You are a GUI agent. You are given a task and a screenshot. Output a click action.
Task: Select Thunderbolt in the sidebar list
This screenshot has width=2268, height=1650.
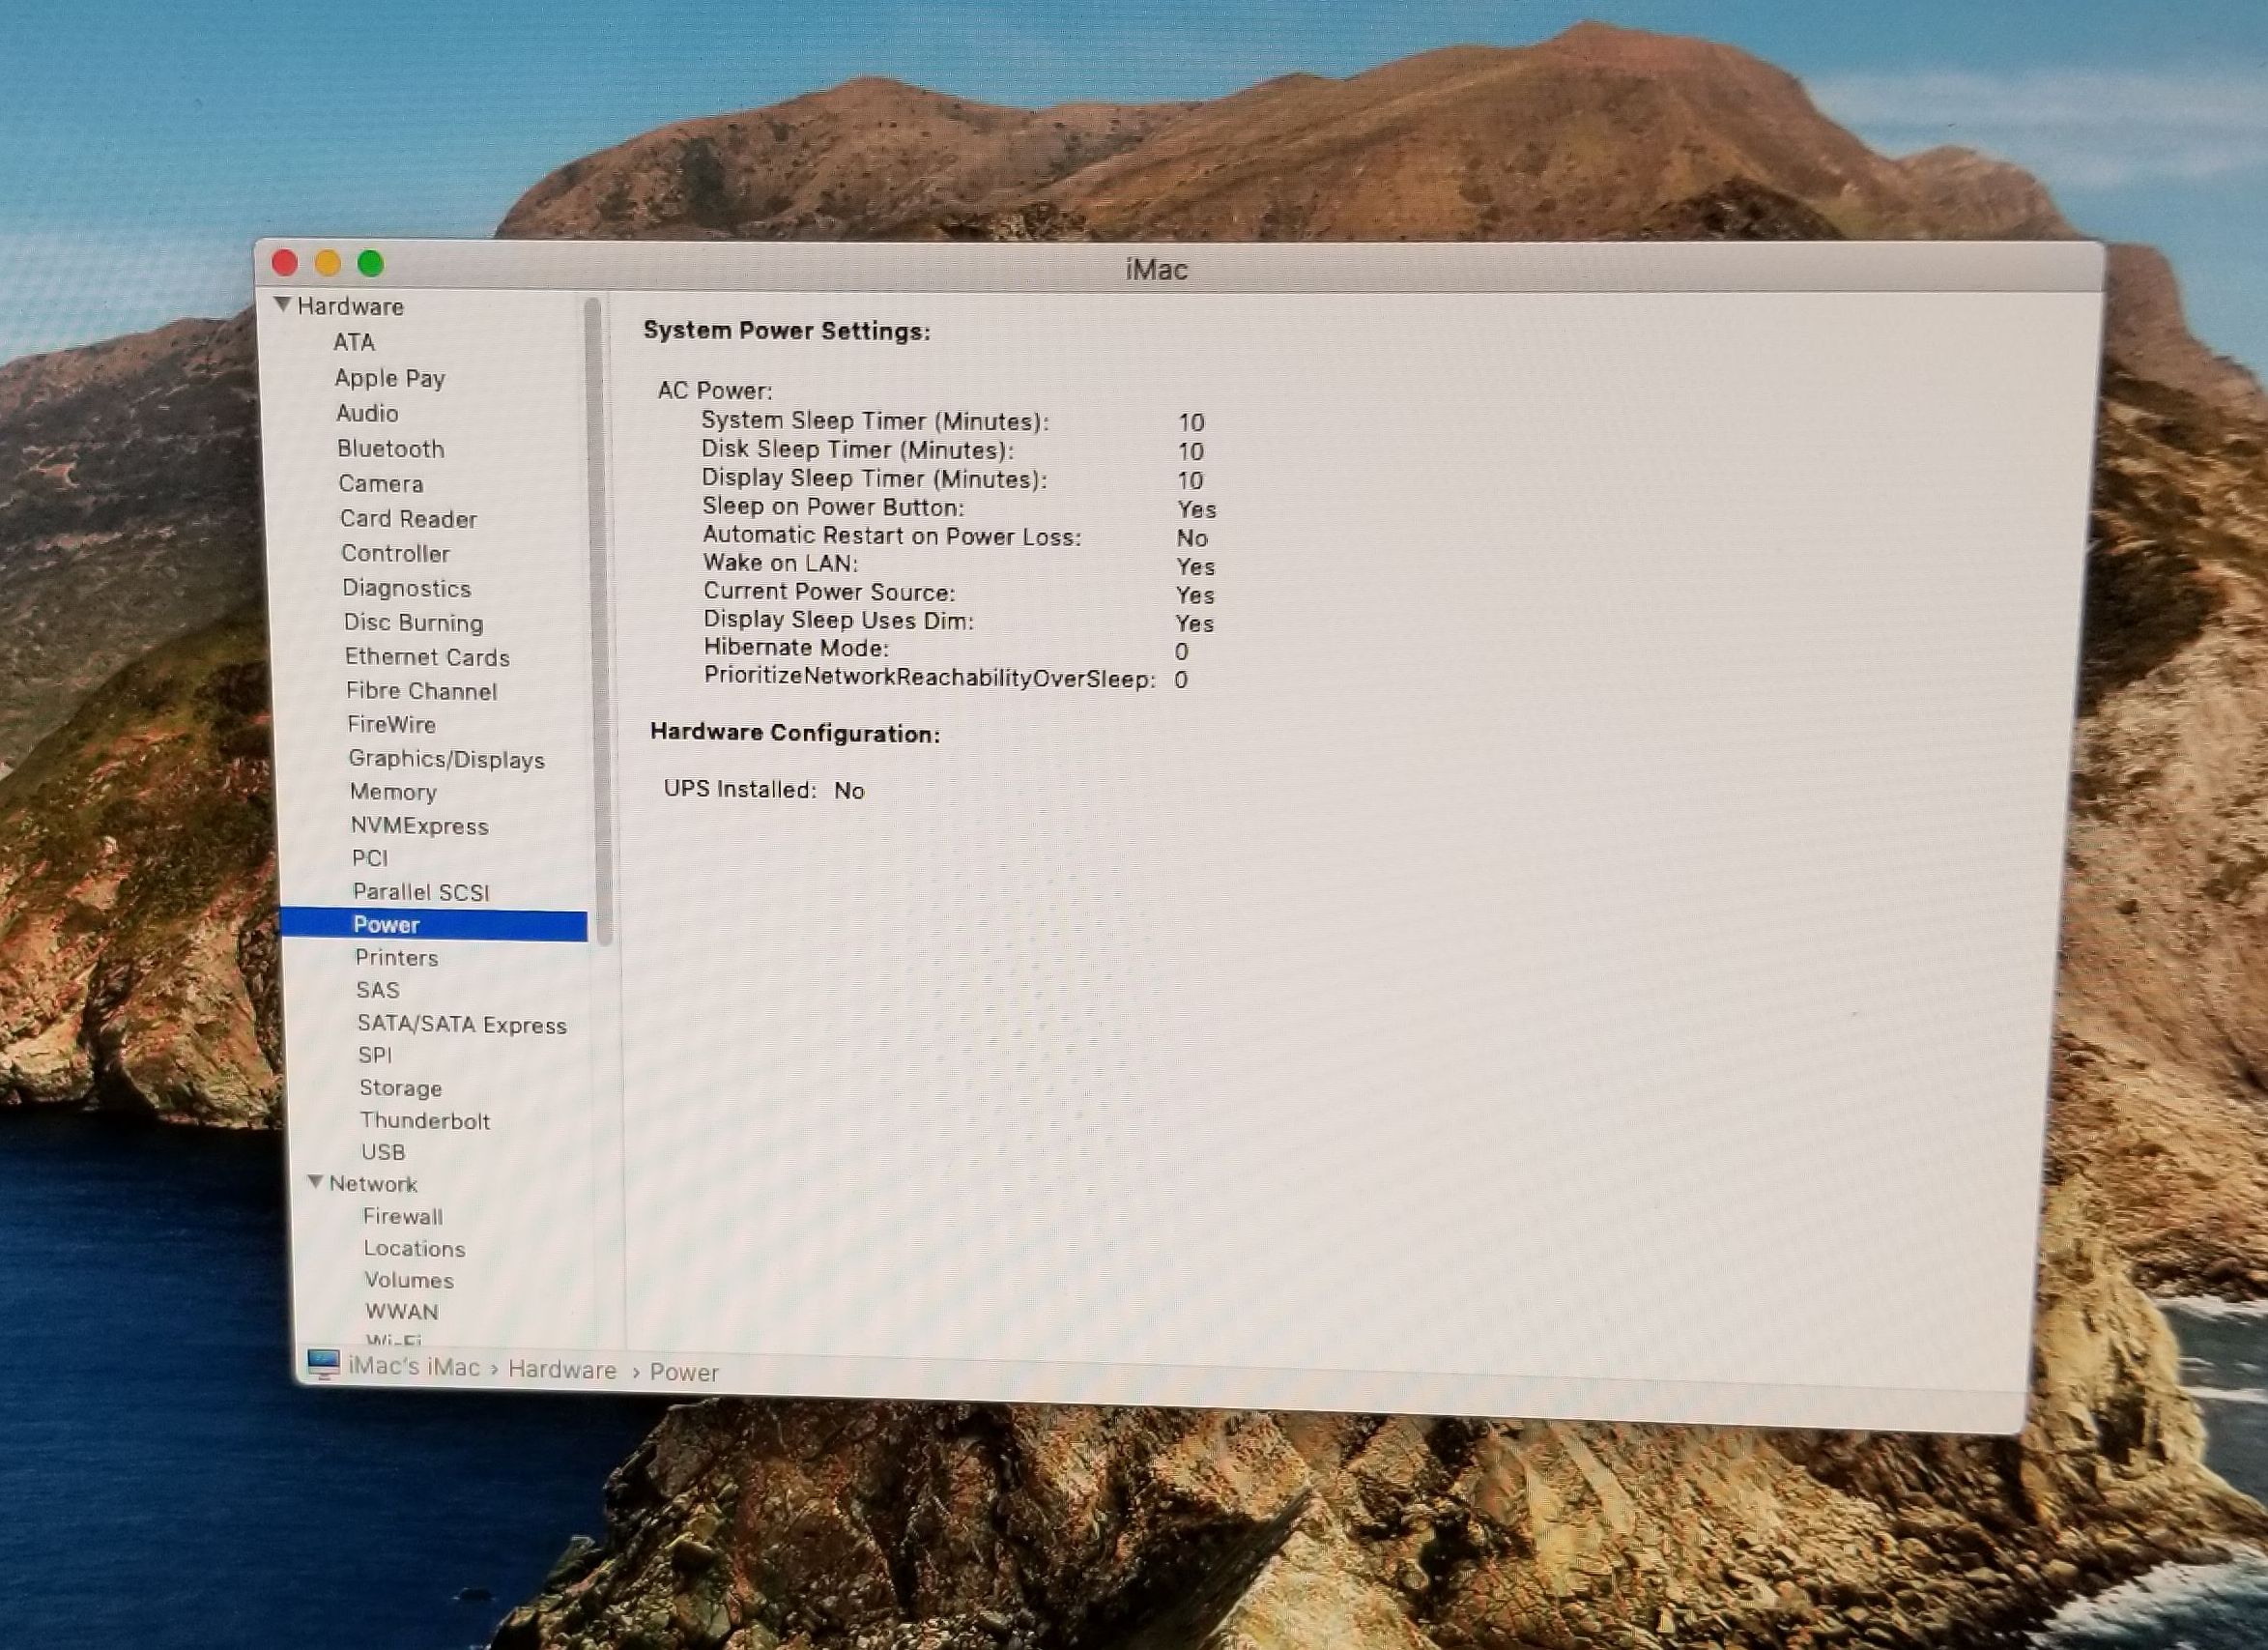[425, 1121]
